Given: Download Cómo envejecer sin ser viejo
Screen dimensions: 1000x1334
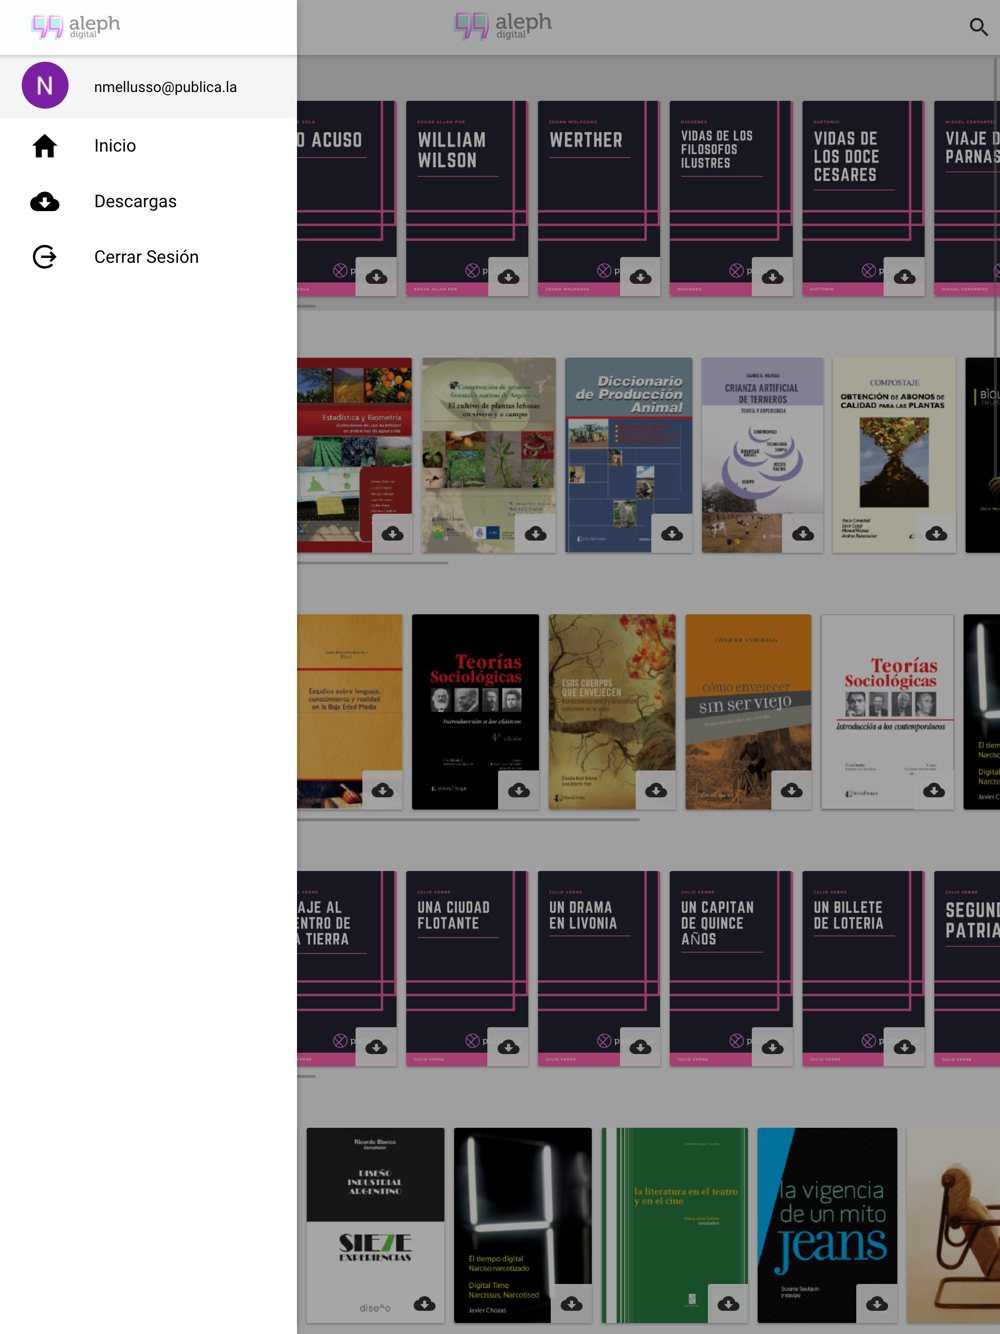Looking at the screenshot, I should point(791,790).
